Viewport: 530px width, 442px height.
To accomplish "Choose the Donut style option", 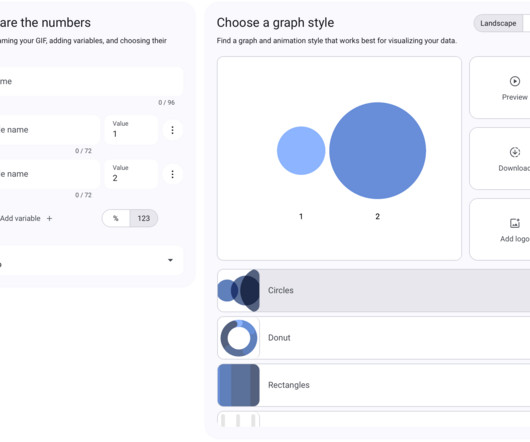I will pyautogui.click(x=374, y=338).
